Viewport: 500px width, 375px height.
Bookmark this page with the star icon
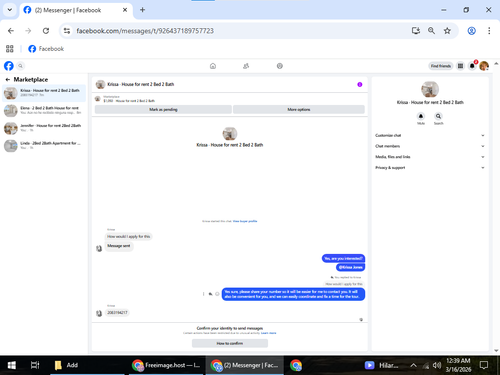(447, 31)
